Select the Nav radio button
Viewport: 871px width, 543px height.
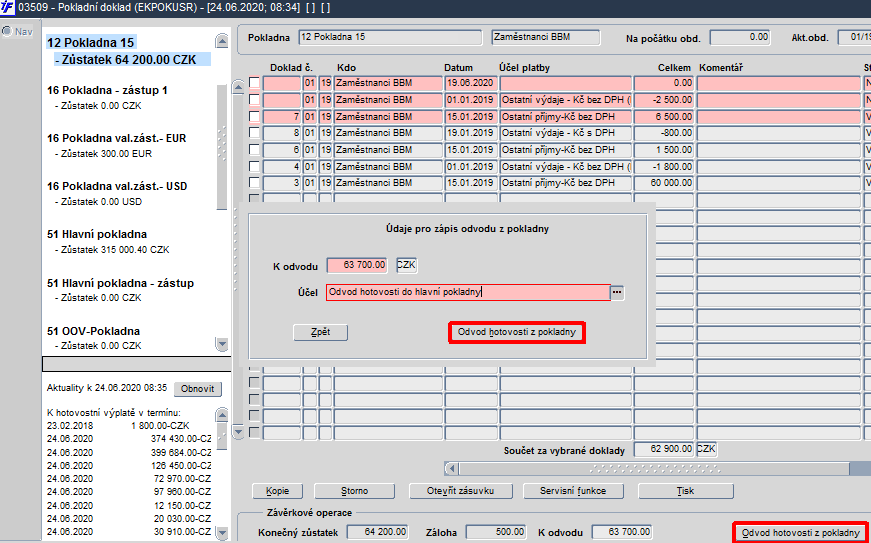point(7,32)
